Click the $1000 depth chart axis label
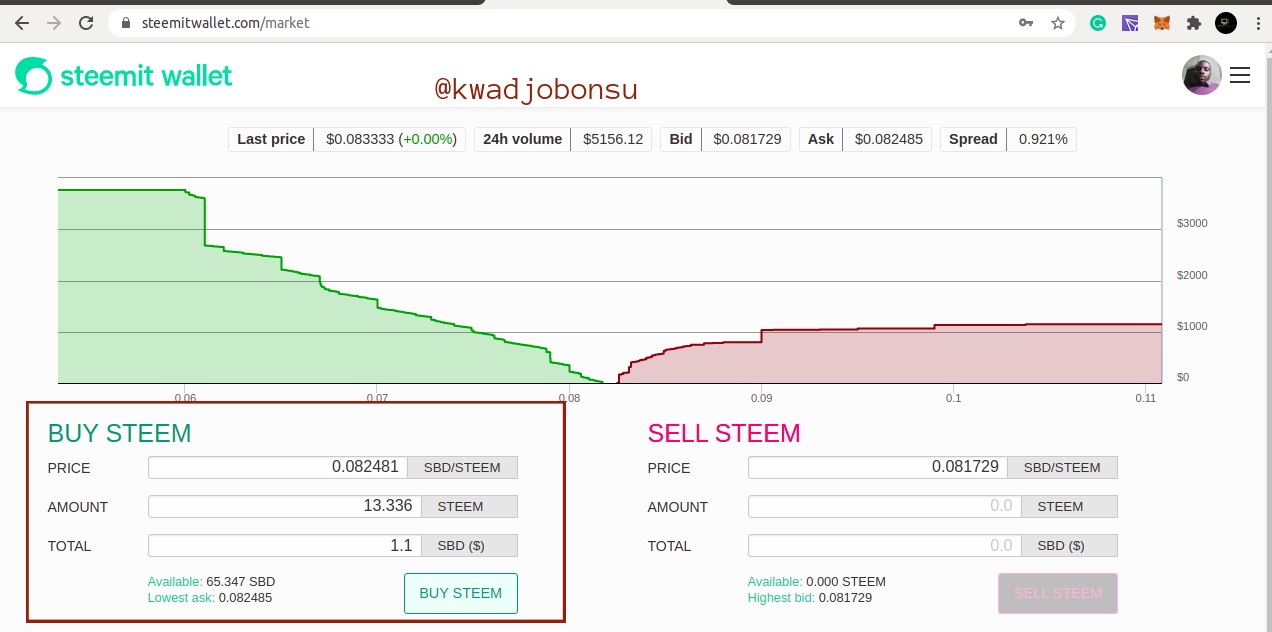Screen dimensions: 1272x632 click(1192, 326)
